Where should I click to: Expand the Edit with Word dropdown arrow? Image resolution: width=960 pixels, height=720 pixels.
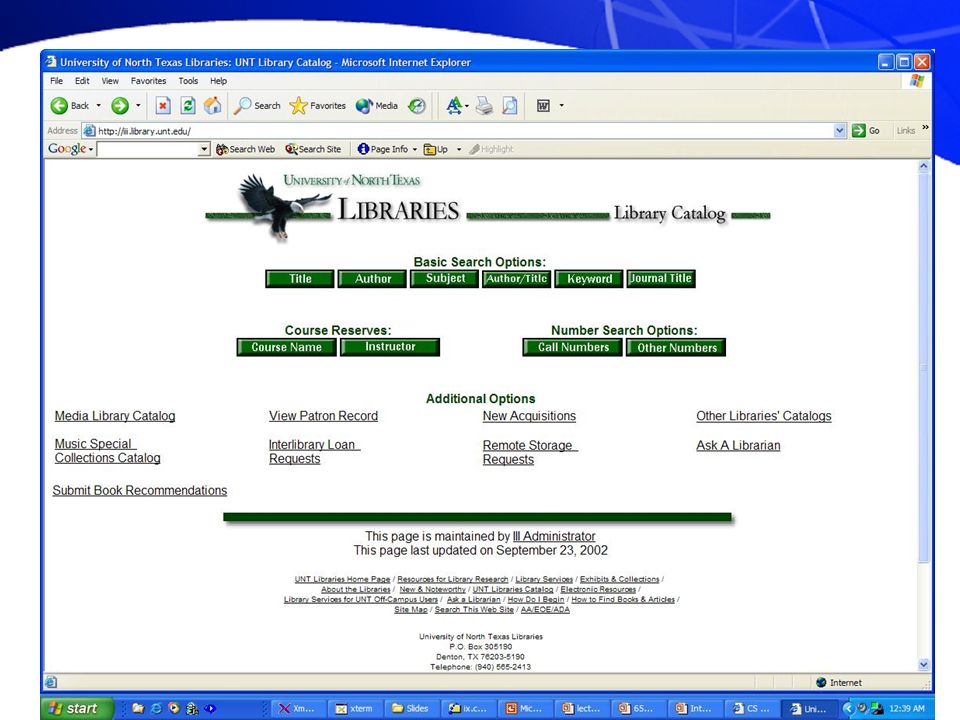pyautogui.click(x=561, y=105)
